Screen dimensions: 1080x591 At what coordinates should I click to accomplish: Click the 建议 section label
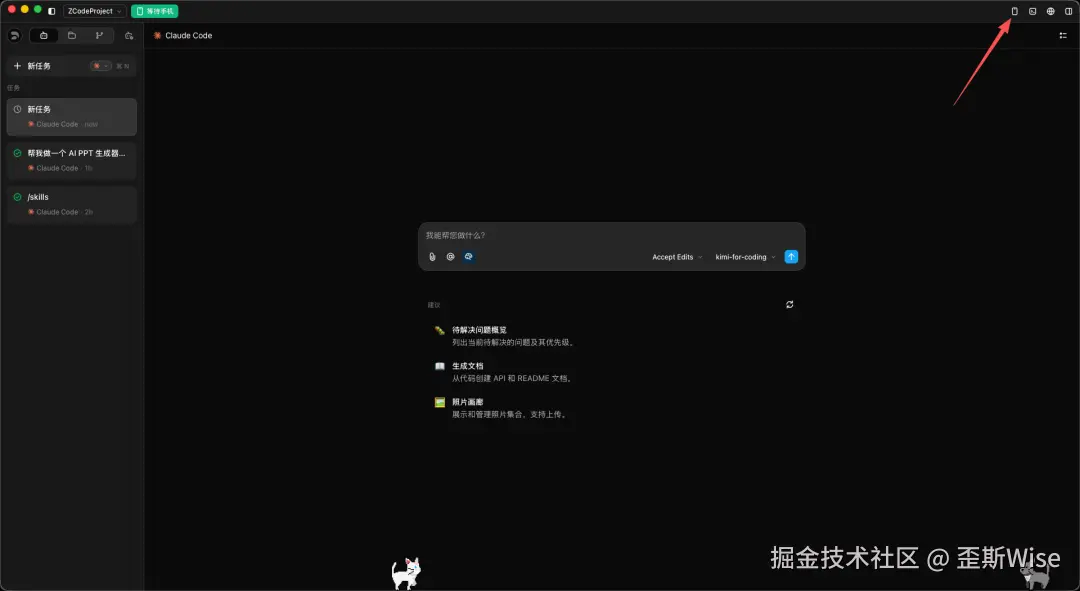pos(433,305)
